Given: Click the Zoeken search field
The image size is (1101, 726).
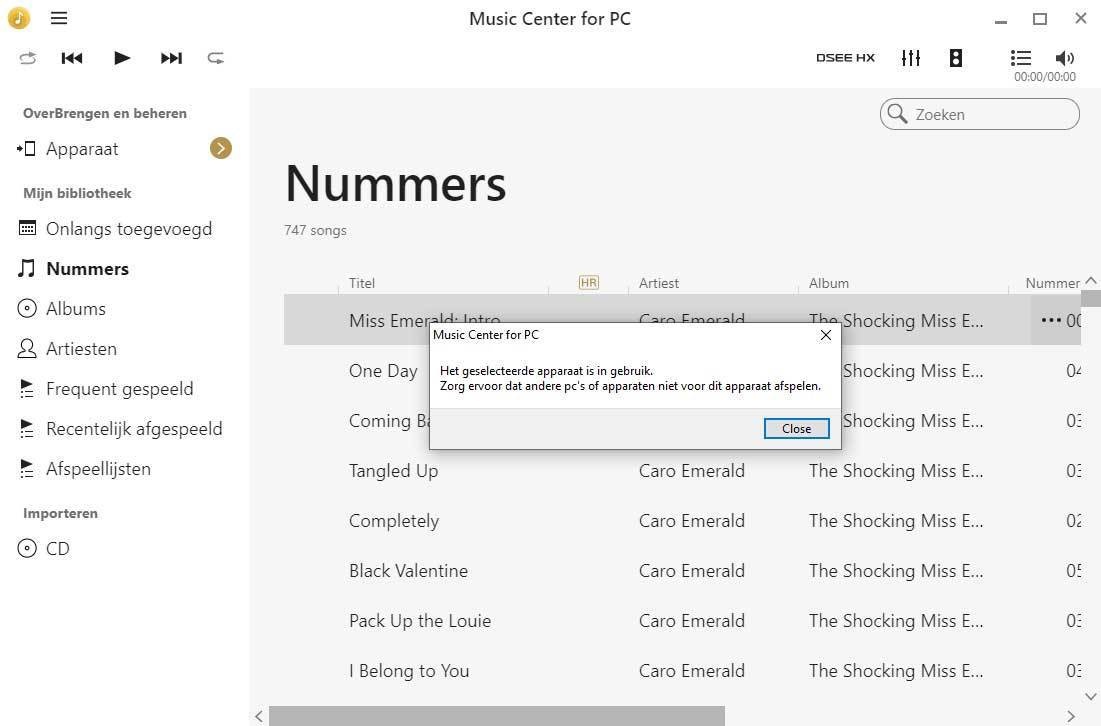Looking at the screenshot, I should point(990,114).
